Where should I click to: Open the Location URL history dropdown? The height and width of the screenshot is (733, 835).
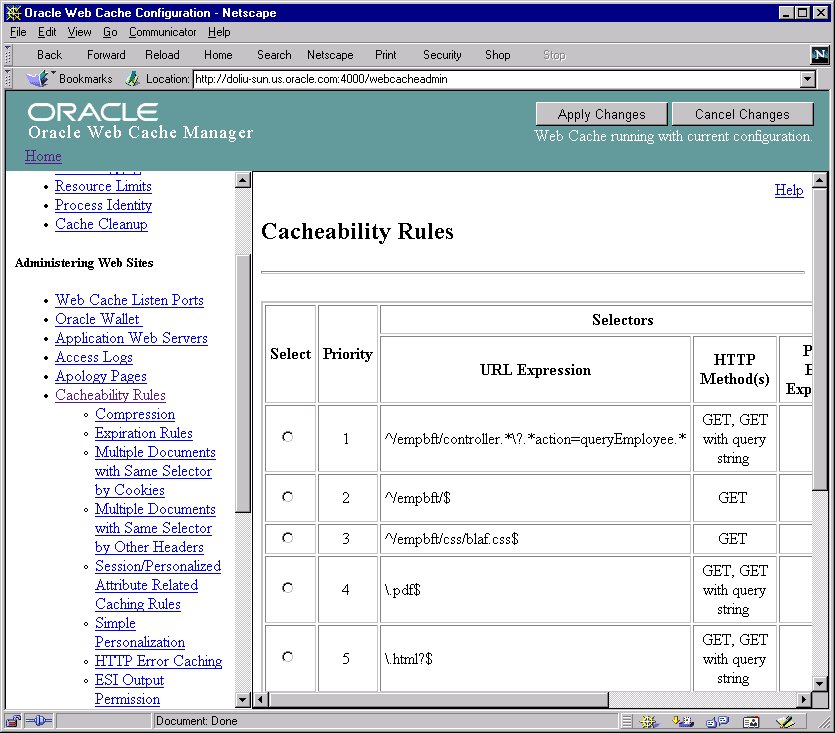[x=808, y=79]
